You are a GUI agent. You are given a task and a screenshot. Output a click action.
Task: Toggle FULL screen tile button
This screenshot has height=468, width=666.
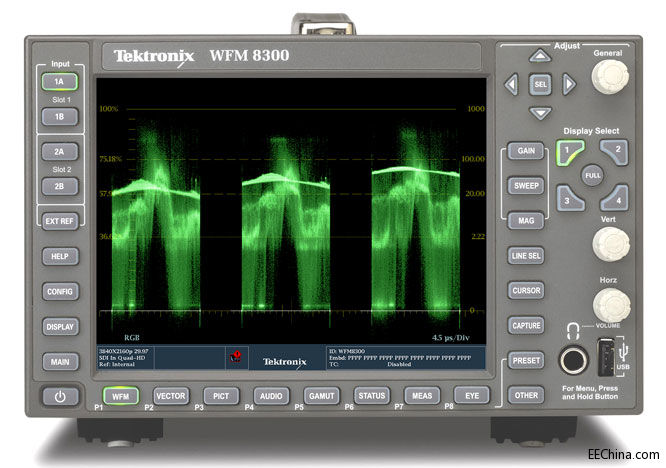coord(593,175)
